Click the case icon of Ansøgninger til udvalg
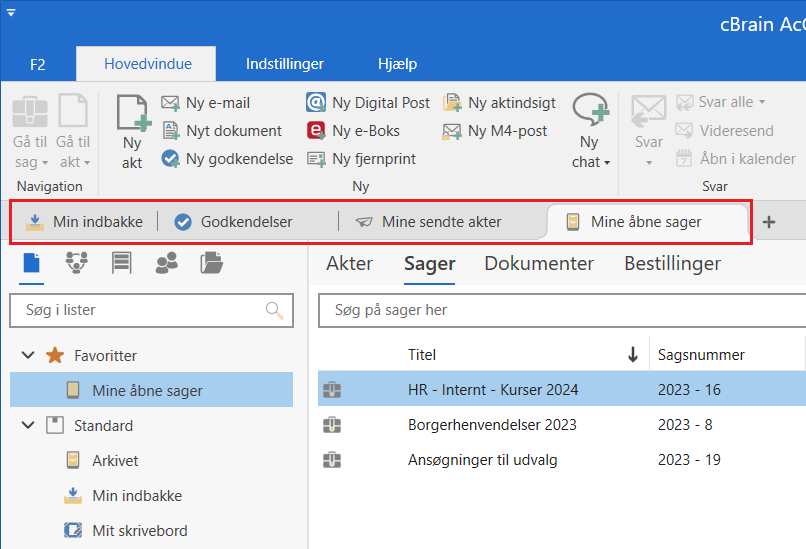Viewport: 806px width, 549px height. pyautogui.click(x=332, y=460)
